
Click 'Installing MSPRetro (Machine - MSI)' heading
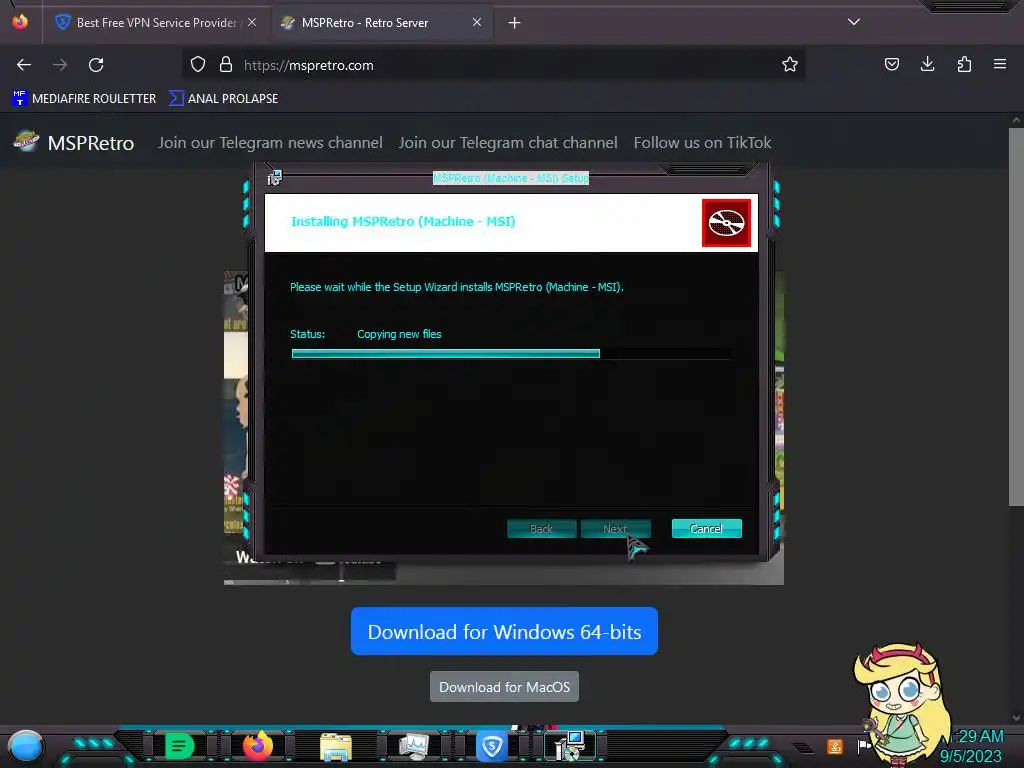click(403, 221)
